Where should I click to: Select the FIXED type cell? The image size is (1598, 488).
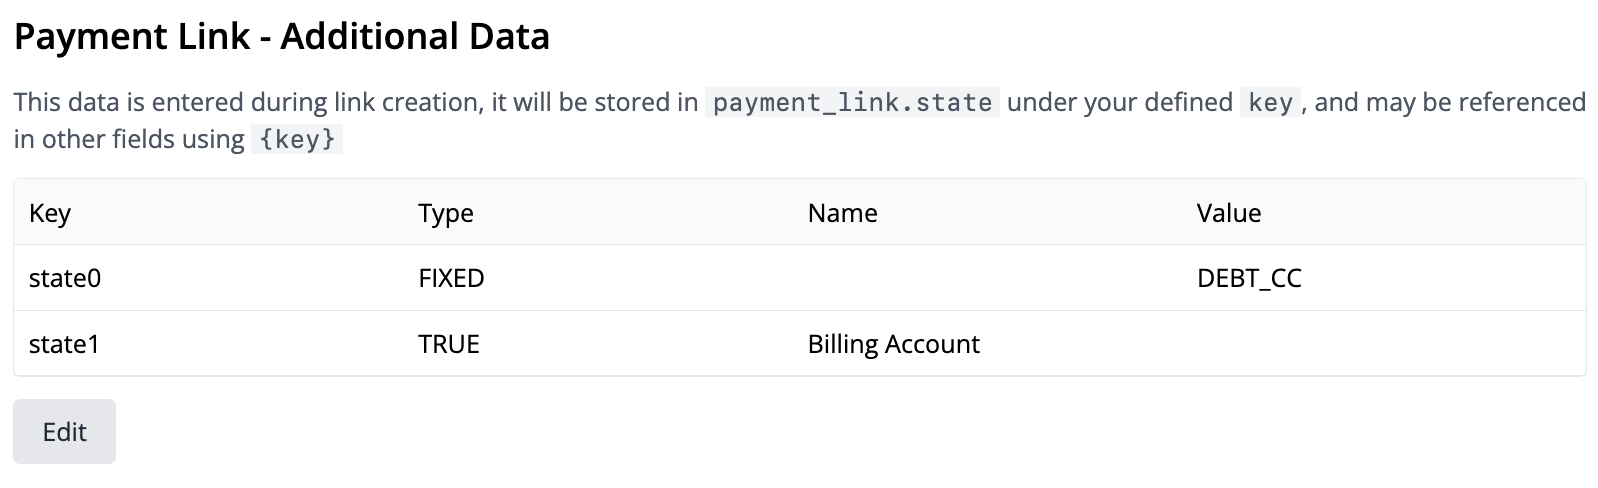(x=451, y=278)
